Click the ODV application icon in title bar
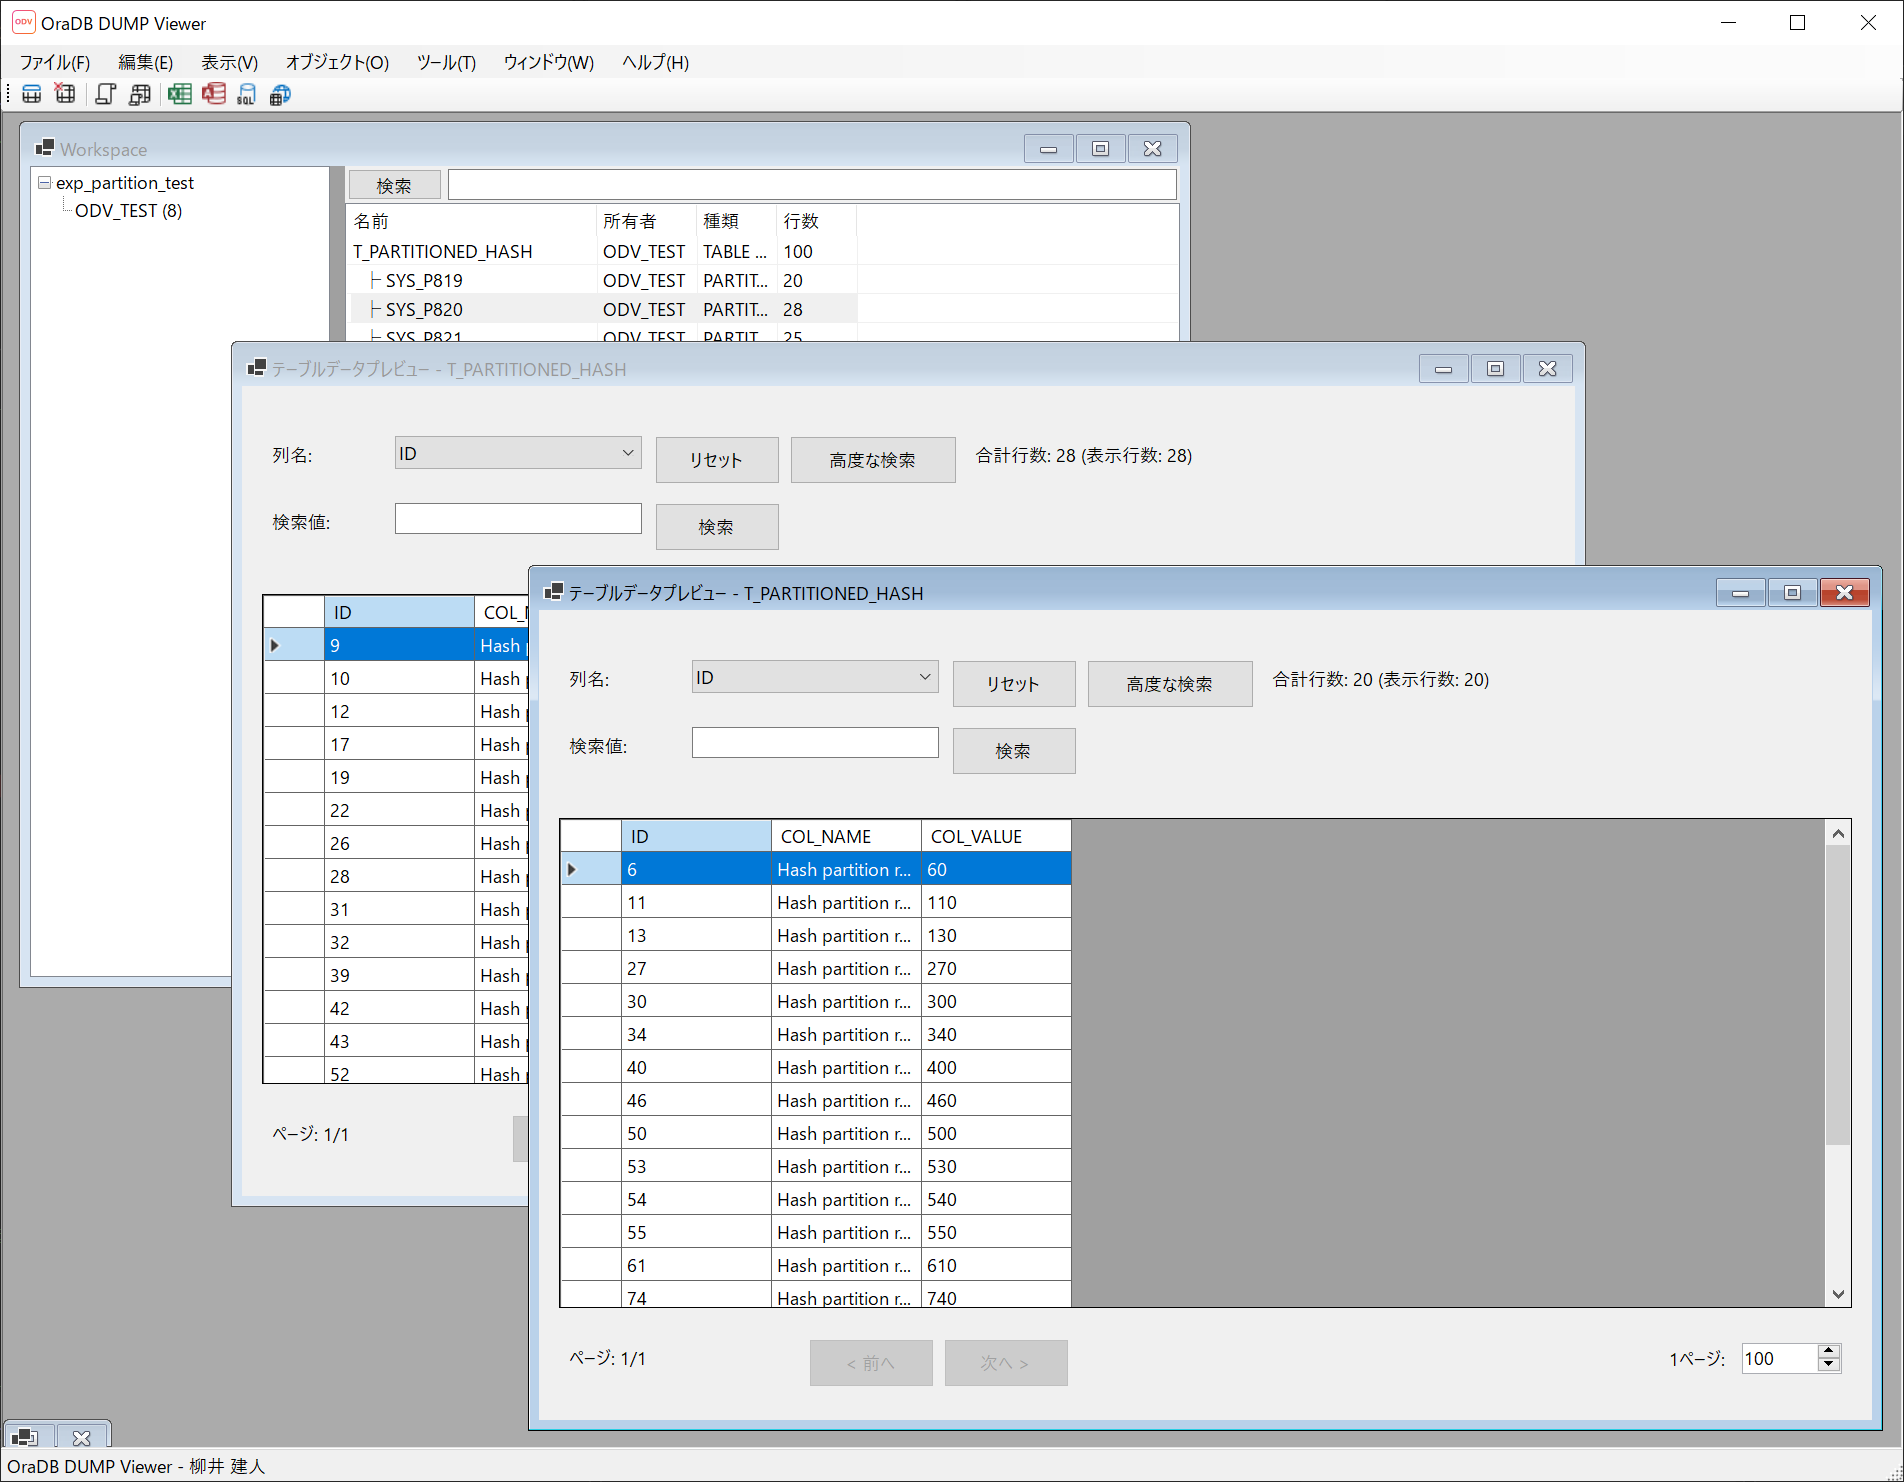1904x1482 pixels. coord(22,22)
